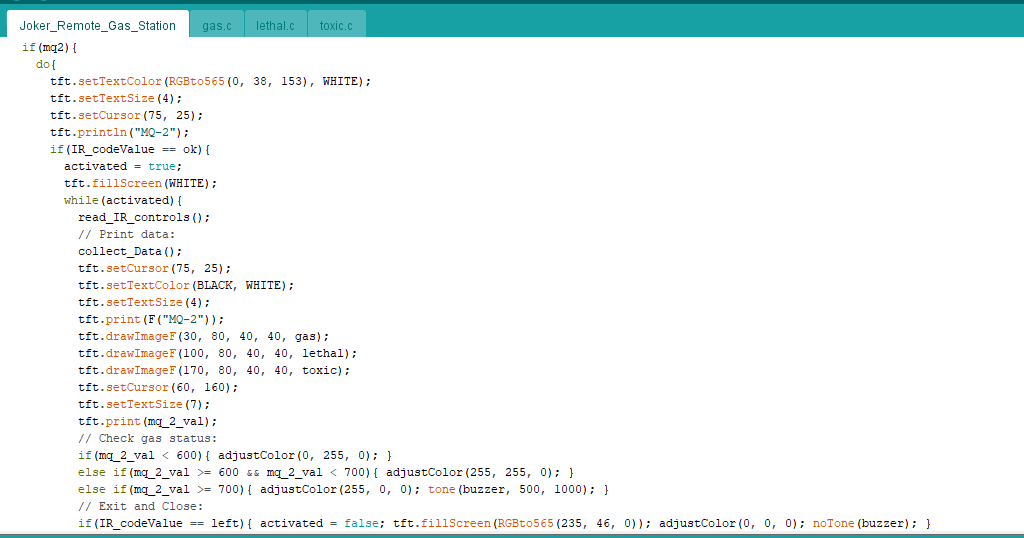
Task: Click the drawImageF line drawing gas
Action: (x=203, y=336)
